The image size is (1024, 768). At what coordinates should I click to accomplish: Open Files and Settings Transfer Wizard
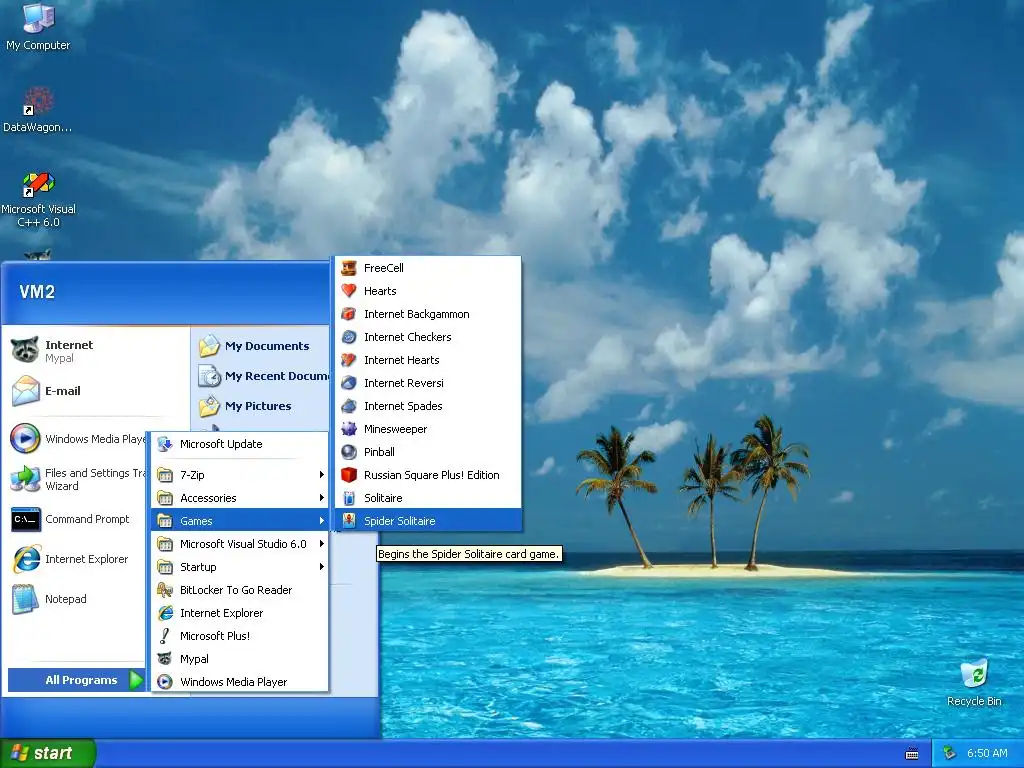[x=78, y=479]
